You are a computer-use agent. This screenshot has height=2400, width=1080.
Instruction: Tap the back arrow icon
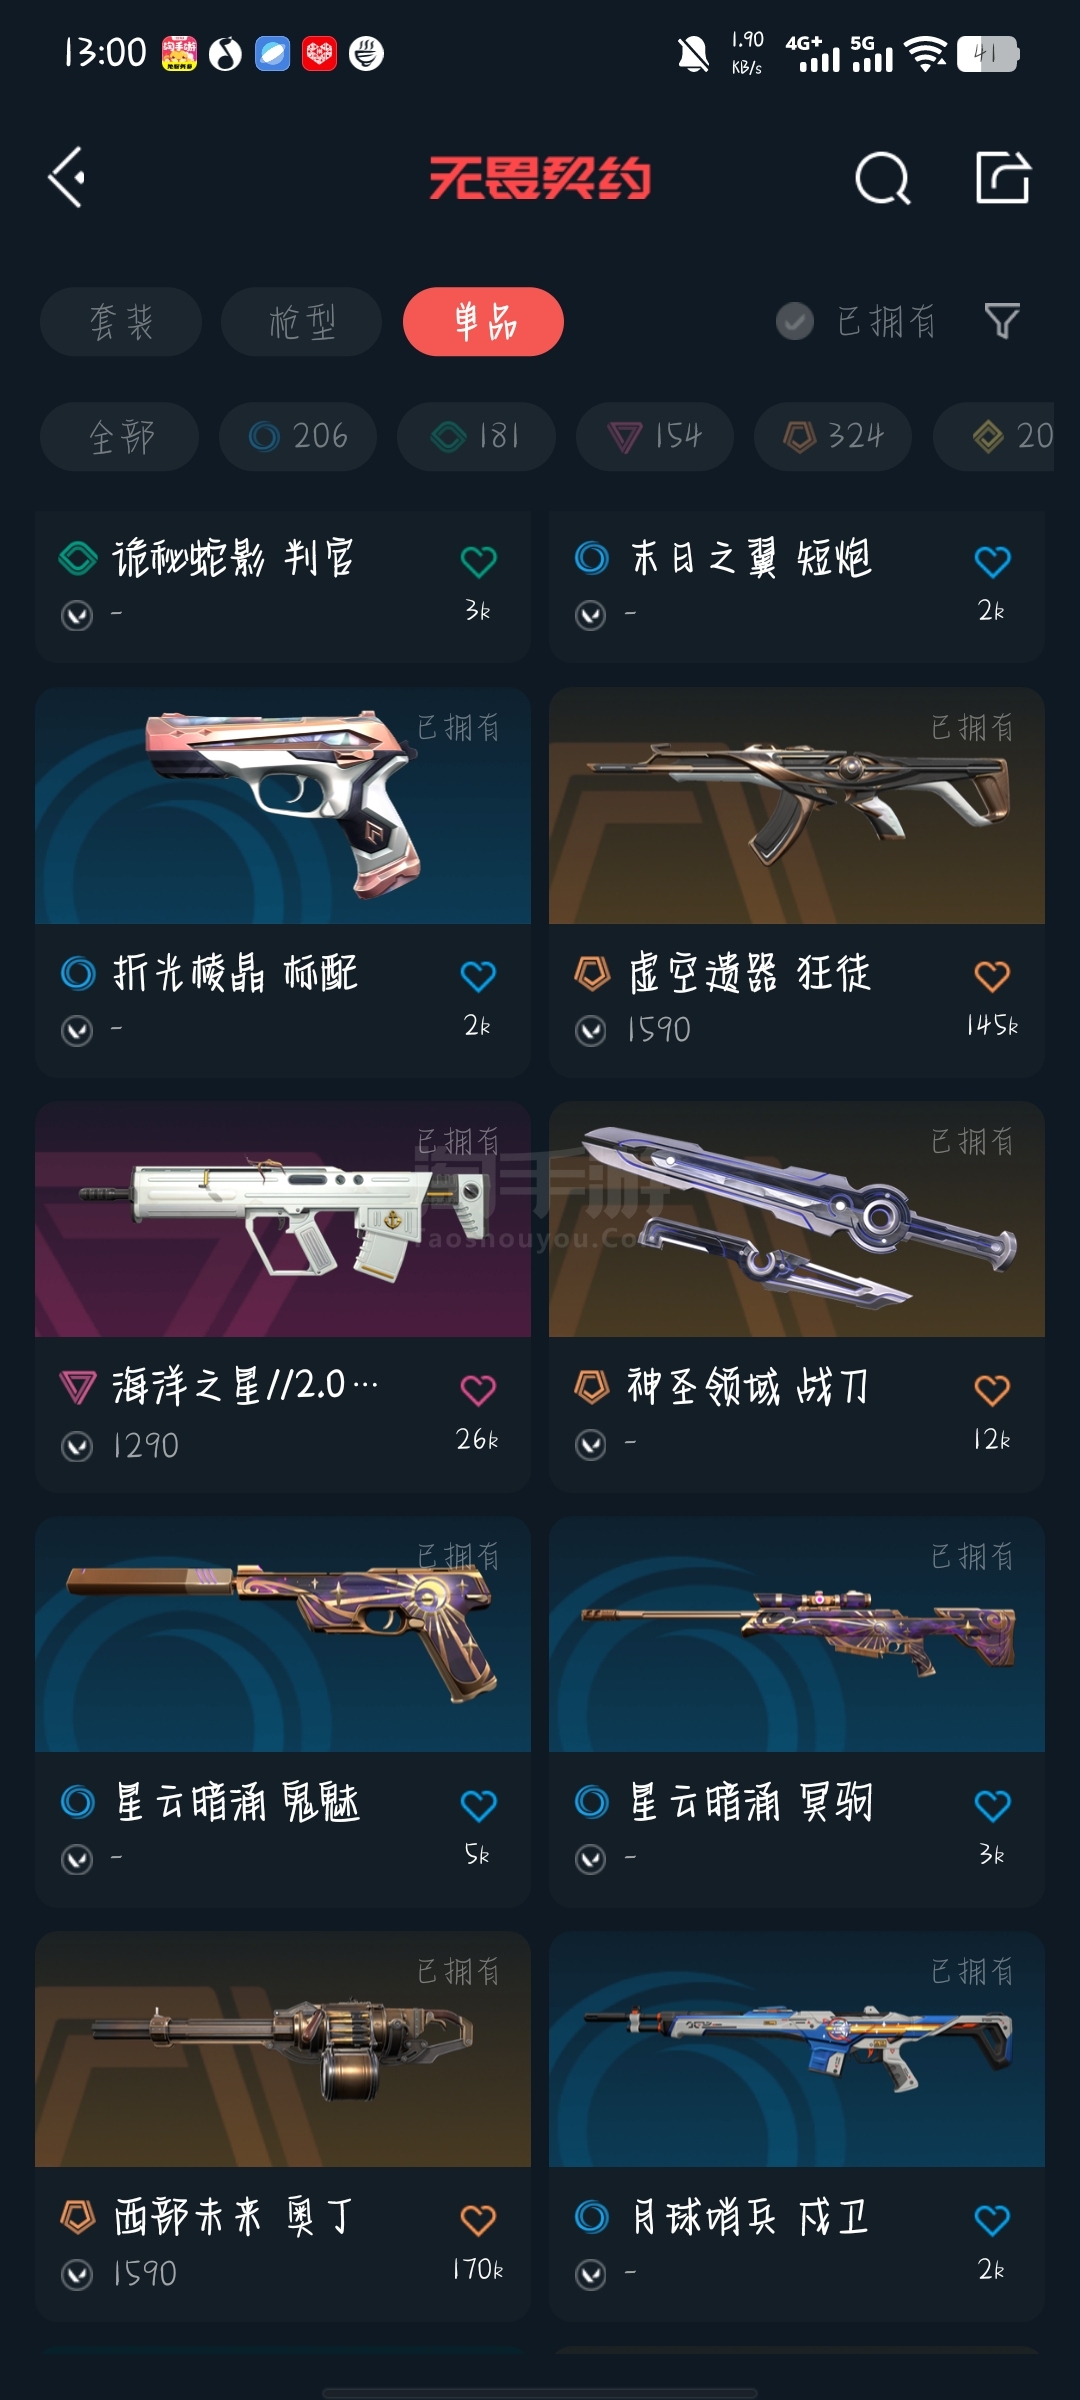[67, 178]
